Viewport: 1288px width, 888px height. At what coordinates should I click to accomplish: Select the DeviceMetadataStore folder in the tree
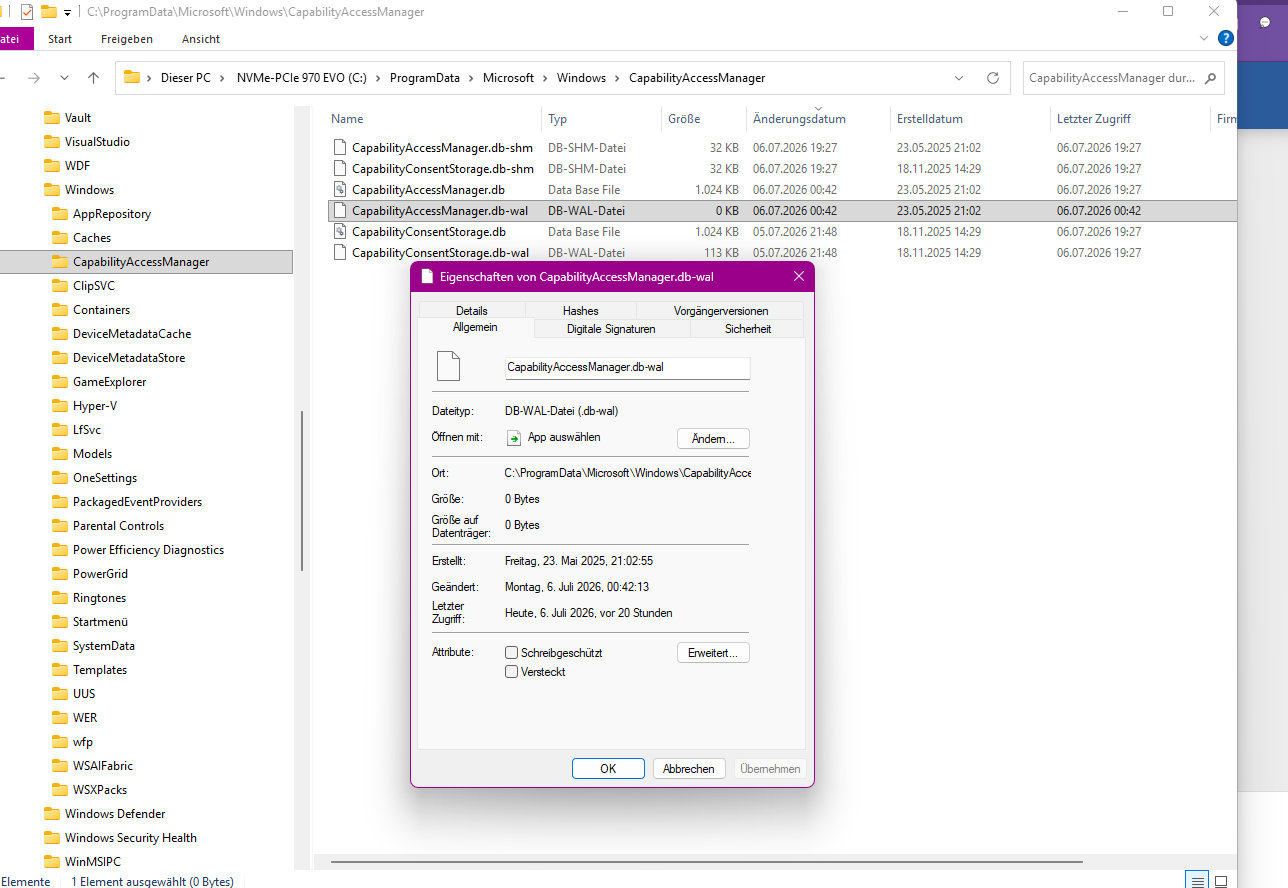pyautogui.click(x=129, y=358)
